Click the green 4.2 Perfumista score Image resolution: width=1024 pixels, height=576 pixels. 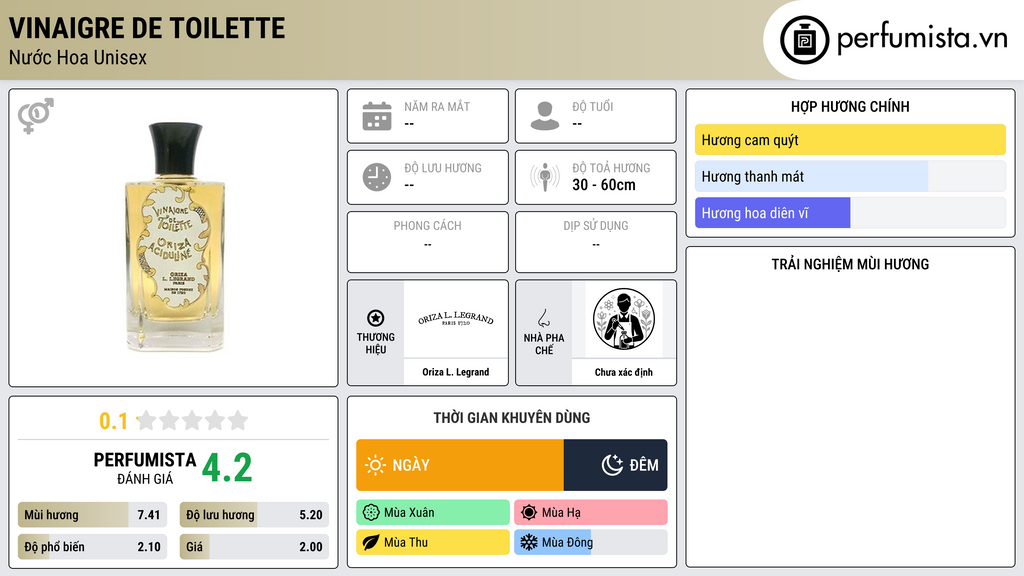pyautogui.click(x=227, y=468)
